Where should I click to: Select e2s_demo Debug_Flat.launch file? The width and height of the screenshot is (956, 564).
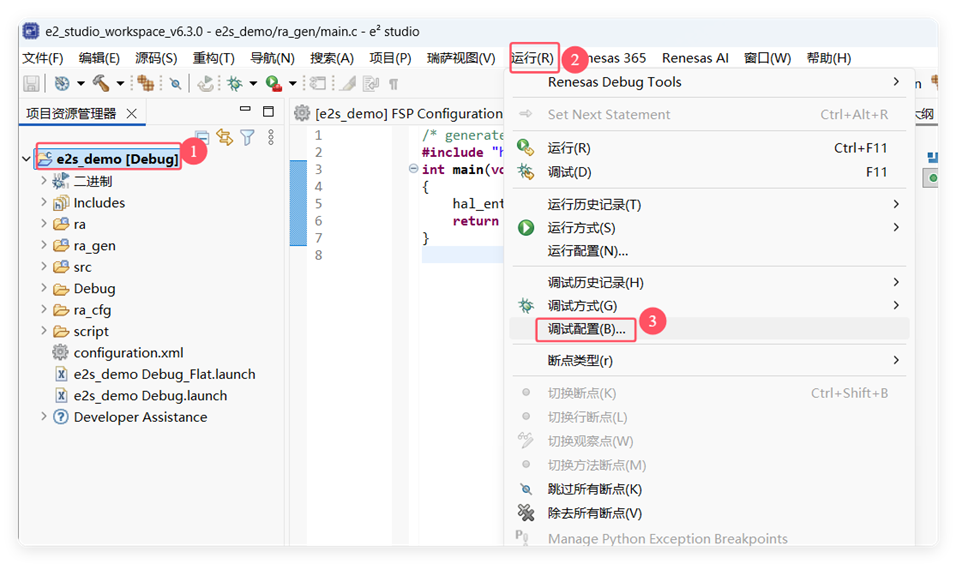pos(164,374)
